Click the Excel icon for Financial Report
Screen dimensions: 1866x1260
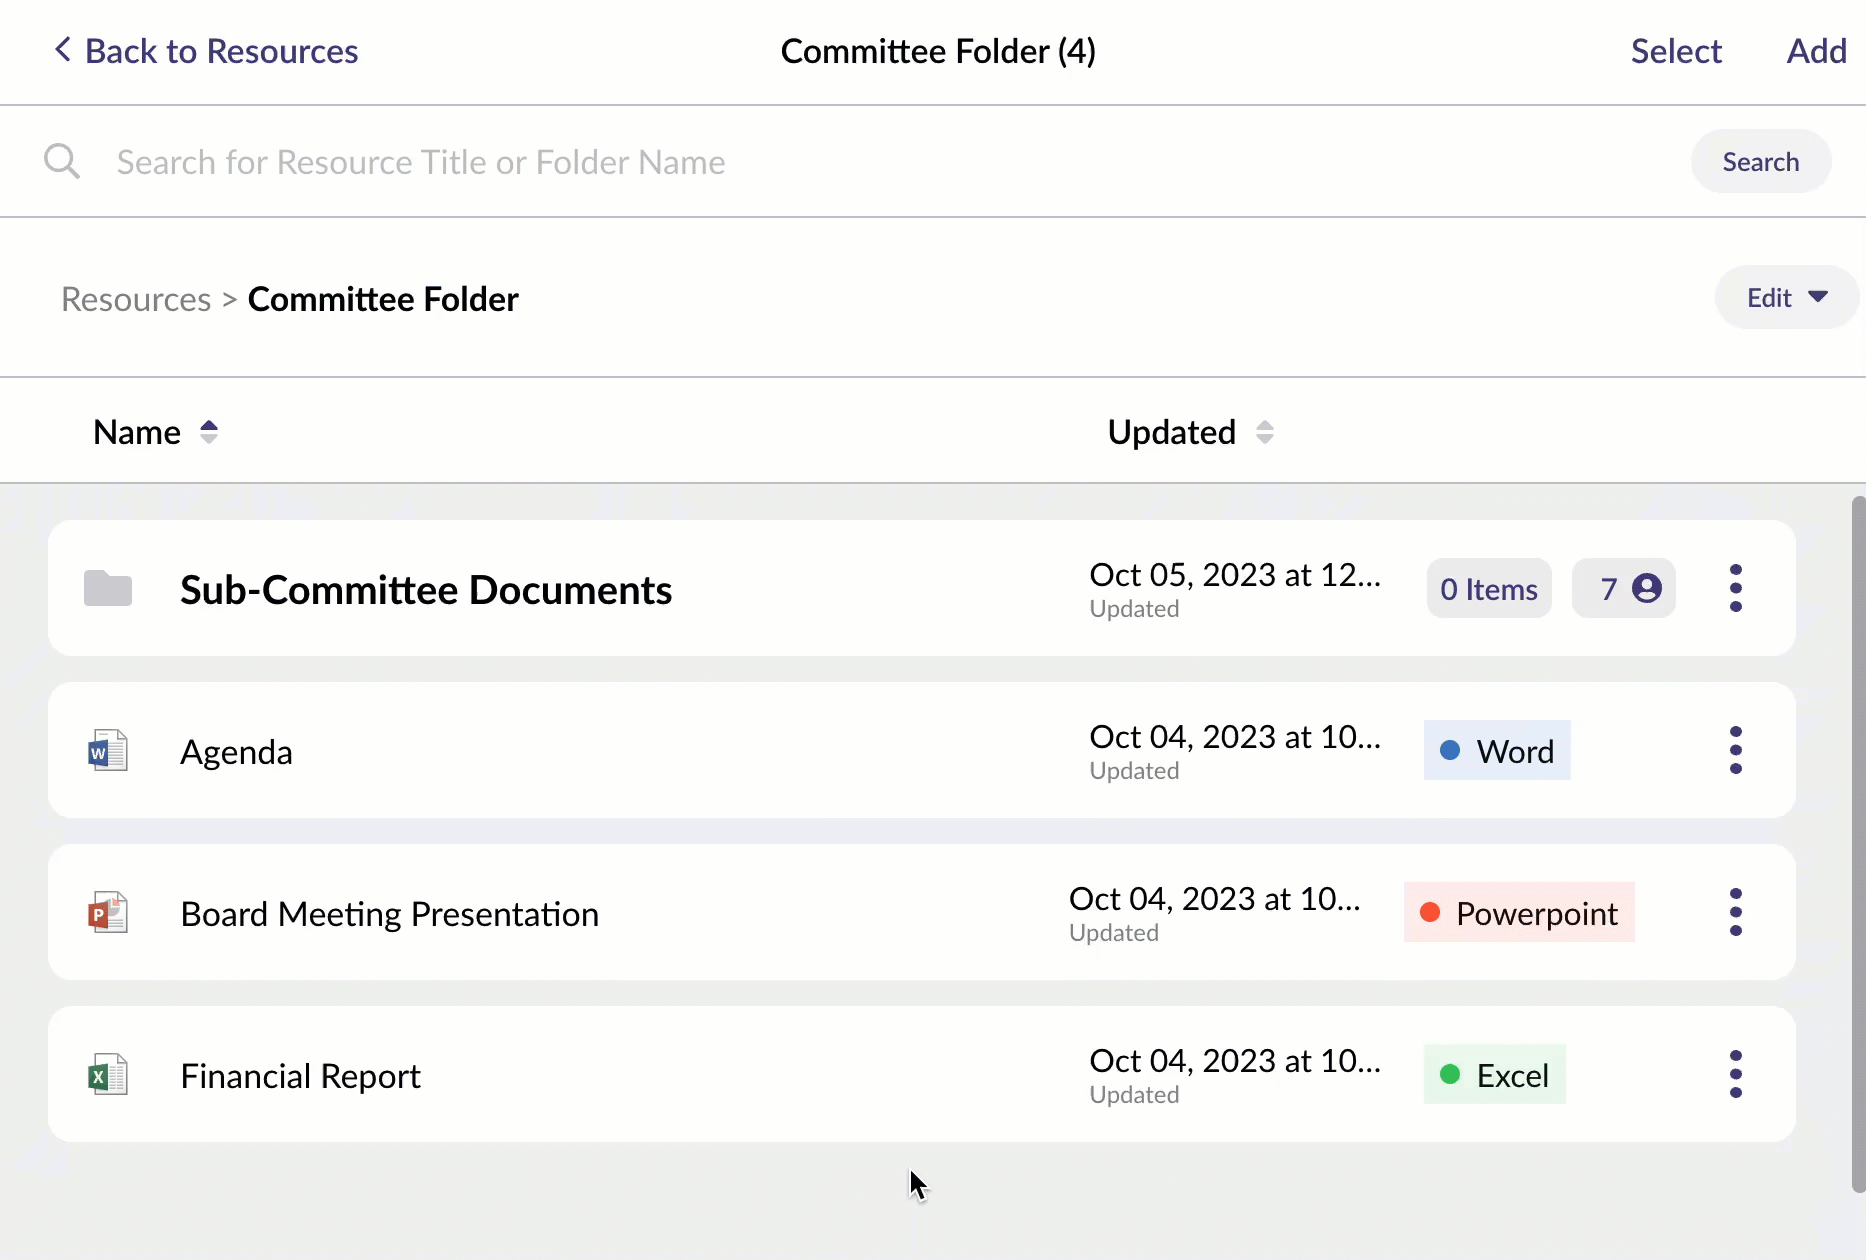(108, 1075)
